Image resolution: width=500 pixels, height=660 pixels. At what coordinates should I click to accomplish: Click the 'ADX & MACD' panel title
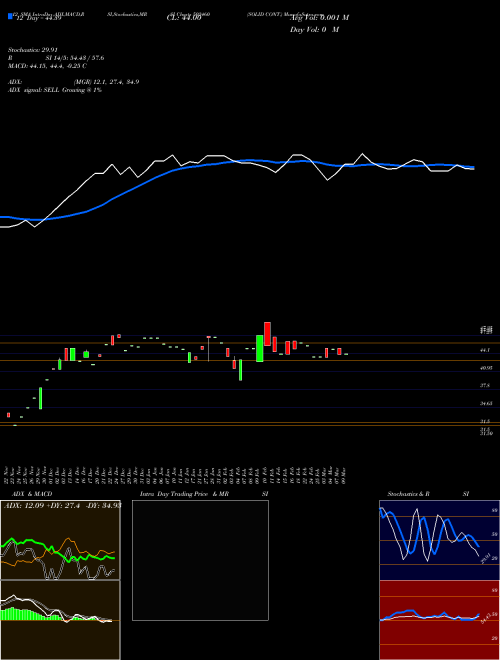[x=32, y=494]
